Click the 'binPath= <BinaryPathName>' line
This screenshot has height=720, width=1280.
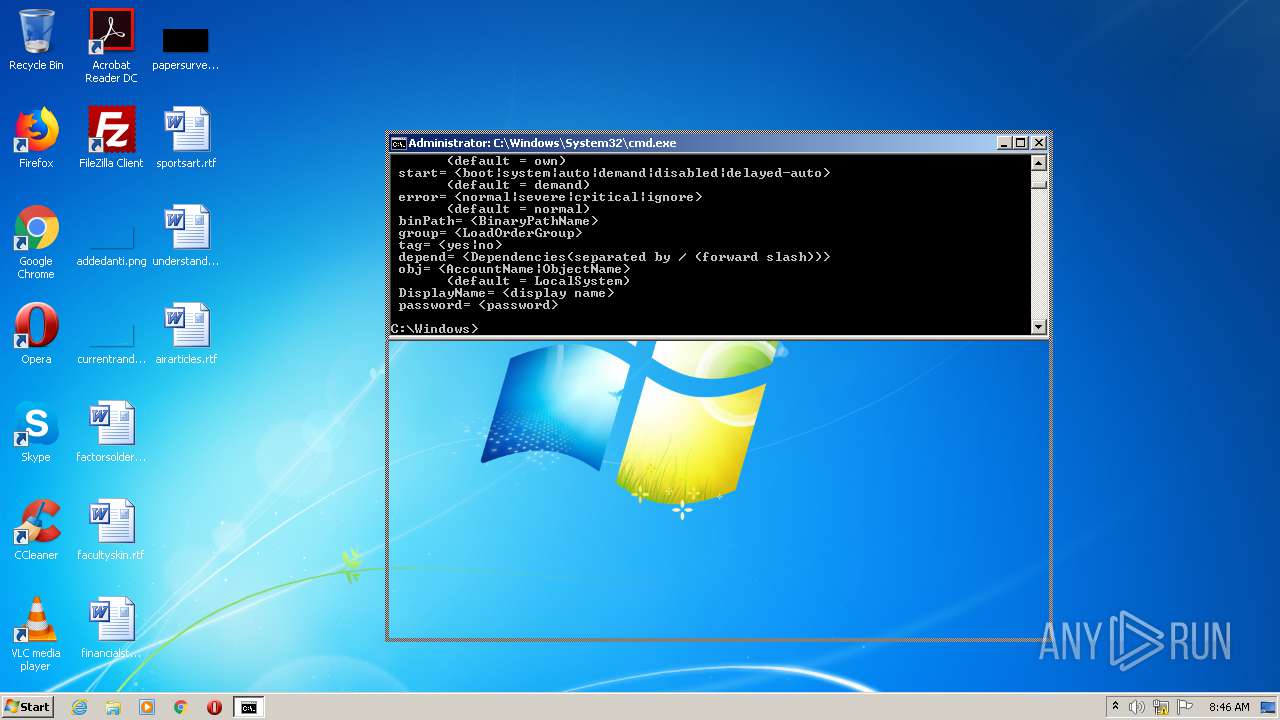coord(498,221)
